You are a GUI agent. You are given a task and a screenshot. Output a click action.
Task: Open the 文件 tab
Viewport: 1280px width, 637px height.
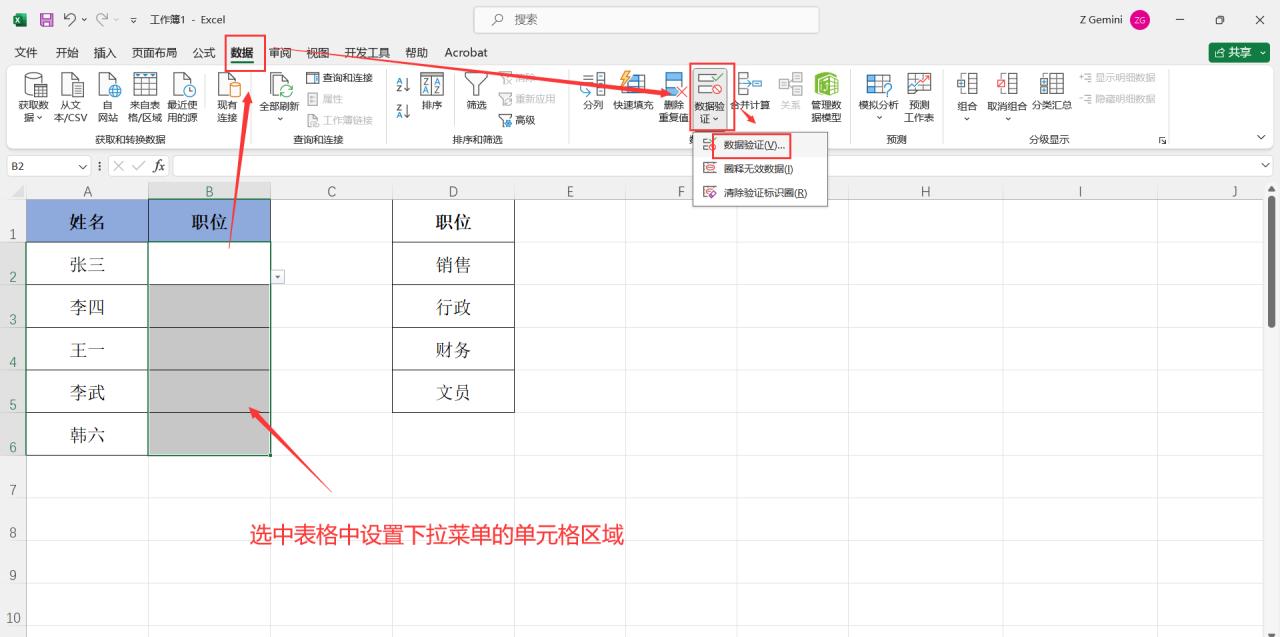click(x=26, y=53)
